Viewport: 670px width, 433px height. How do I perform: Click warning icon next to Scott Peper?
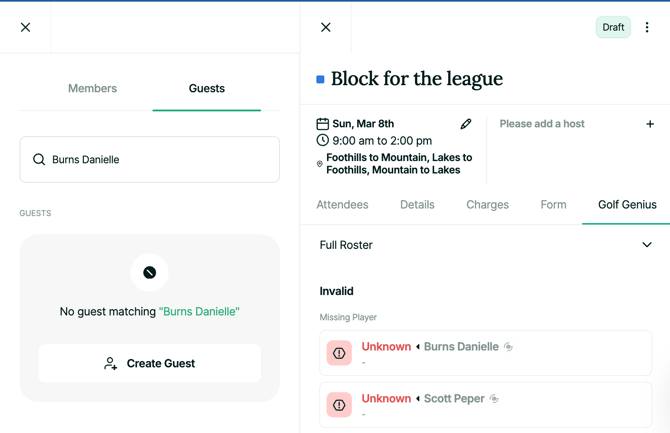pyautogui.click(x=339, y=405)
